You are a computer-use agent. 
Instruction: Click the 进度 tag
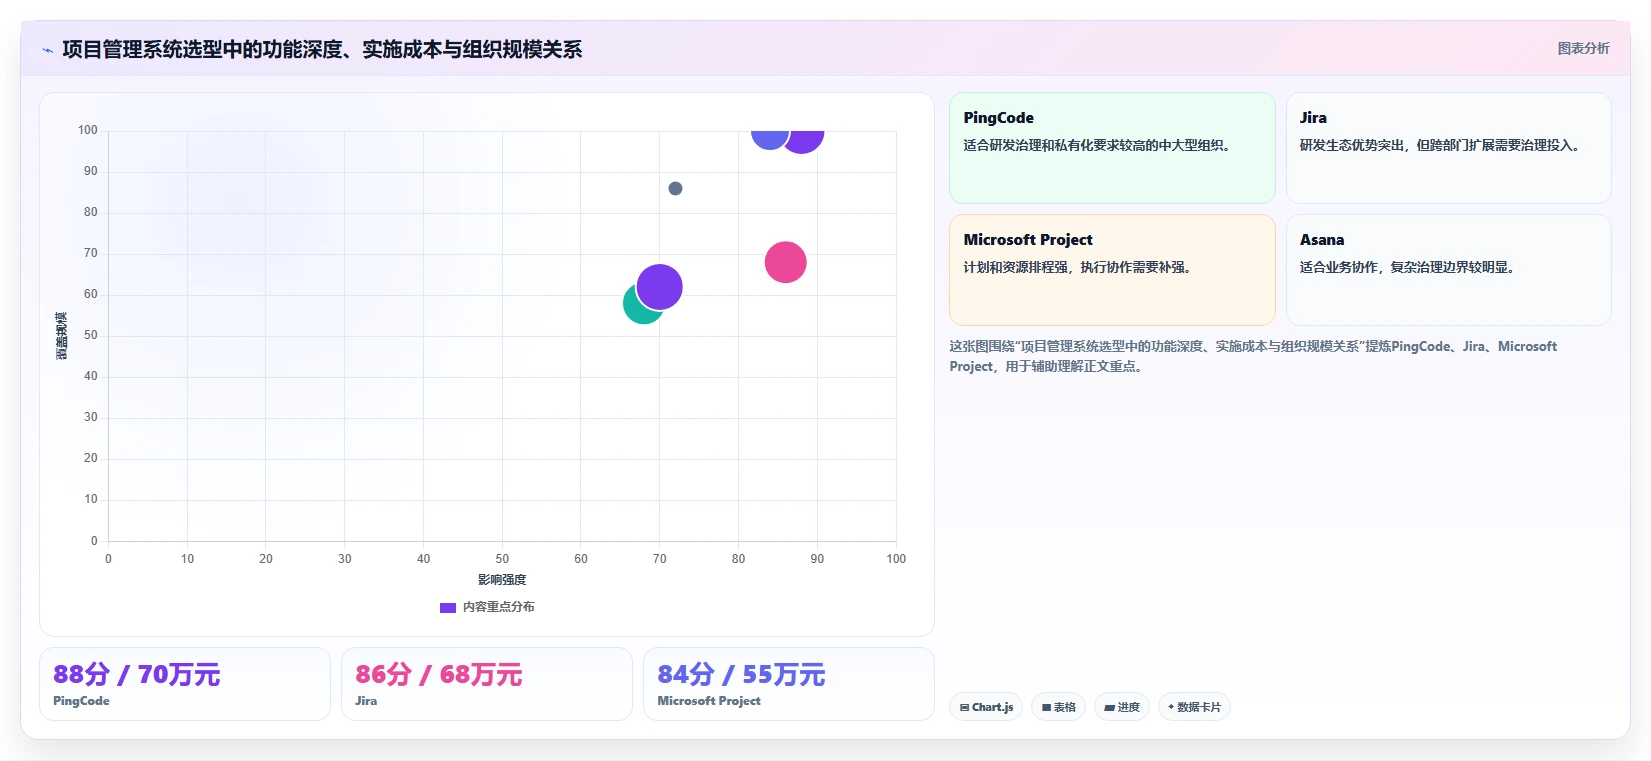[x=1122, y=707]
